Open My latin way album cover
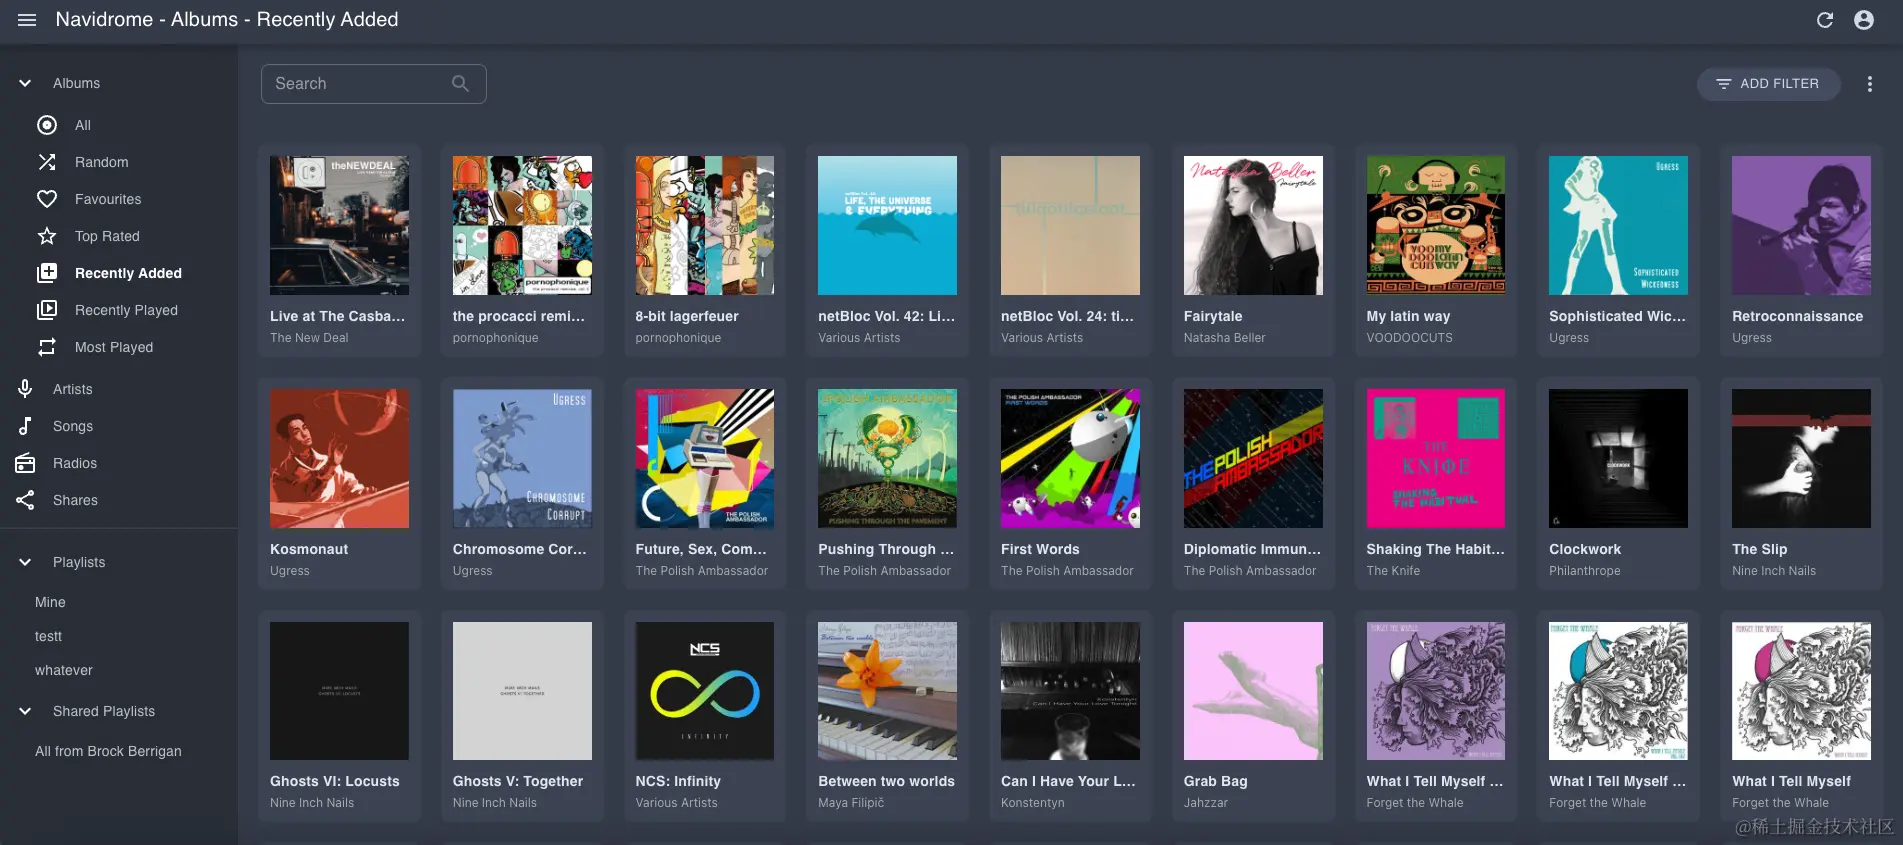The height and width of the screenshot is (845, 1903). tap(1436, 225)
